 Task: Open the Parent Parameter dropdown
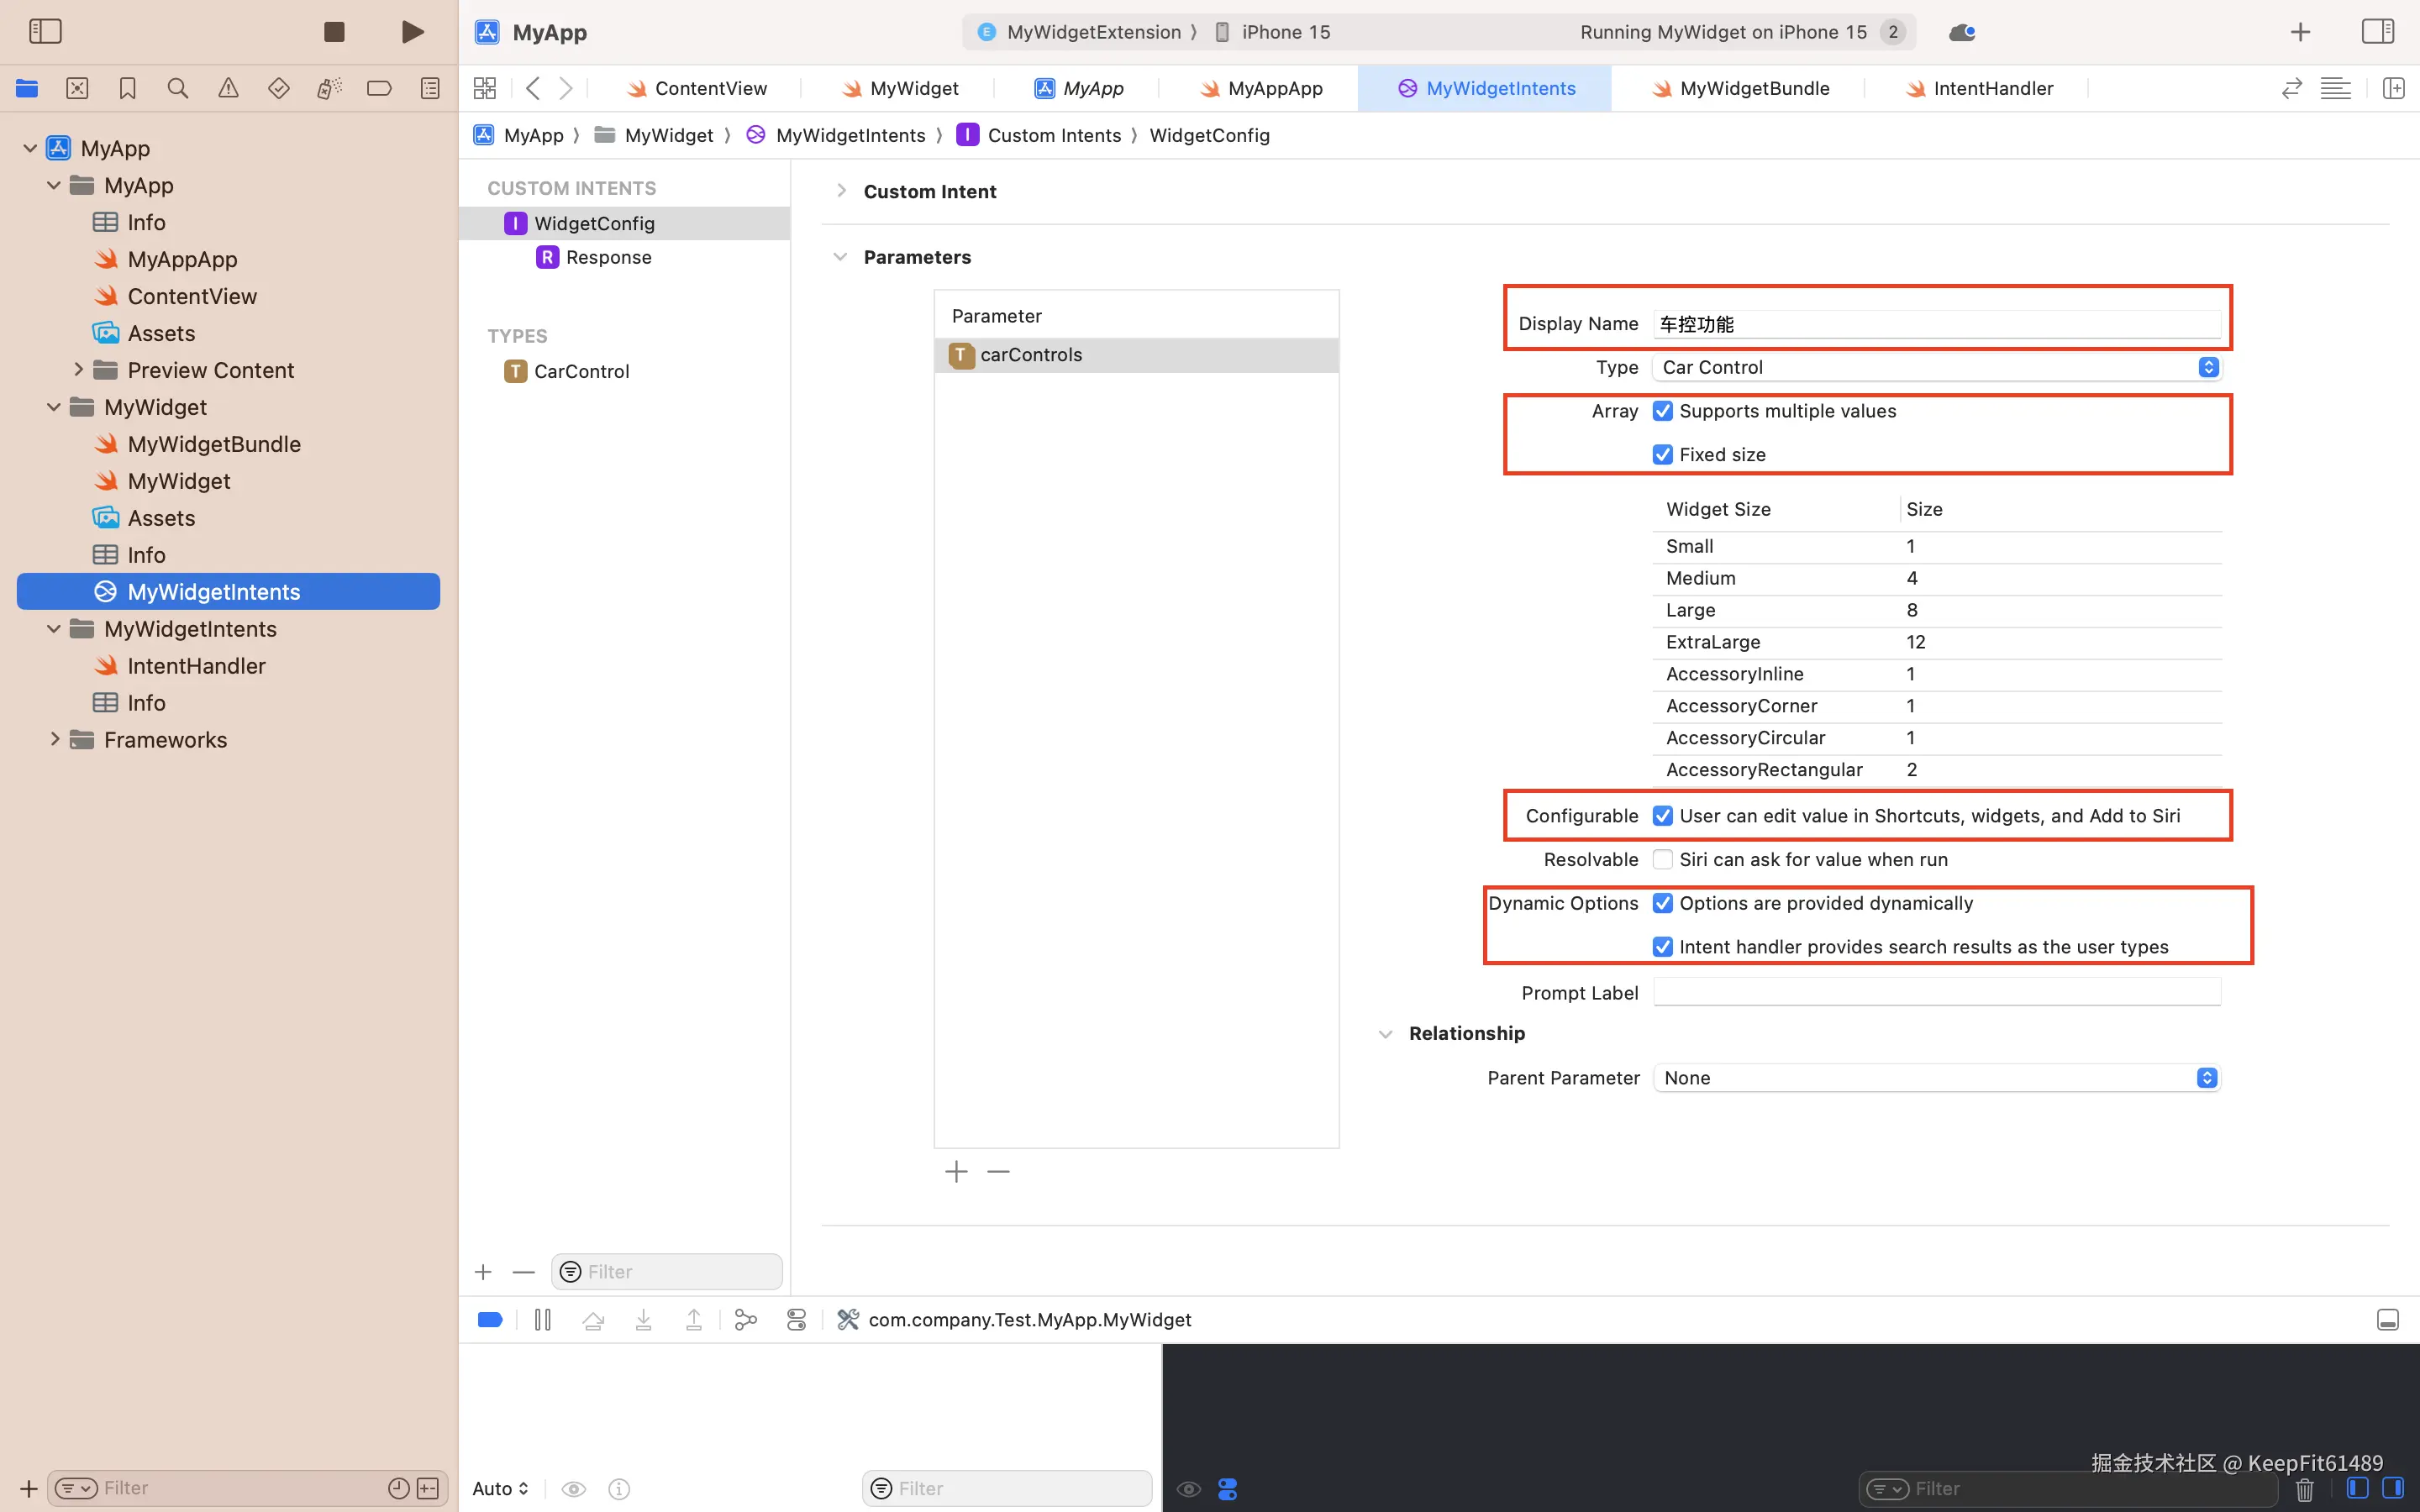1936,1078
